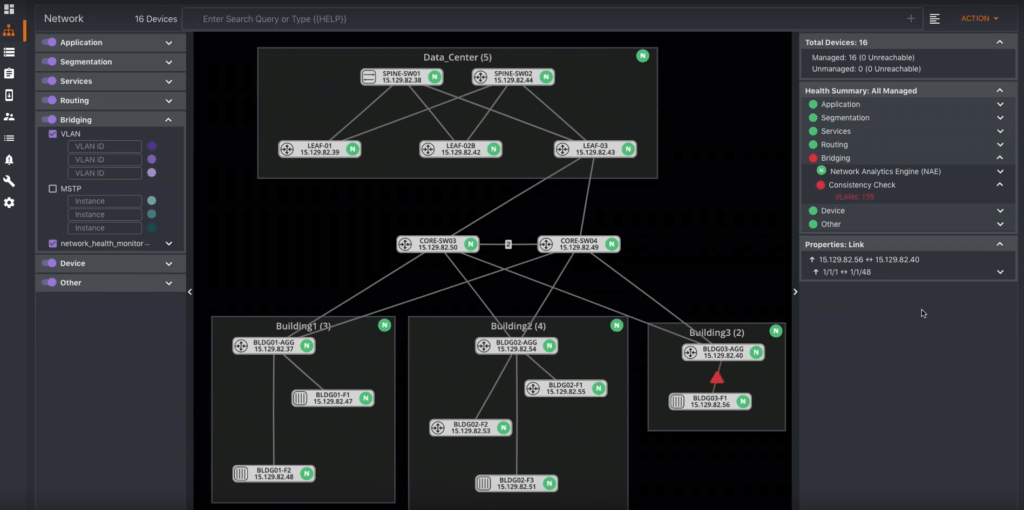Expand the Application filter section
This screenshot has width=1024, height=510.
point(169,42)
